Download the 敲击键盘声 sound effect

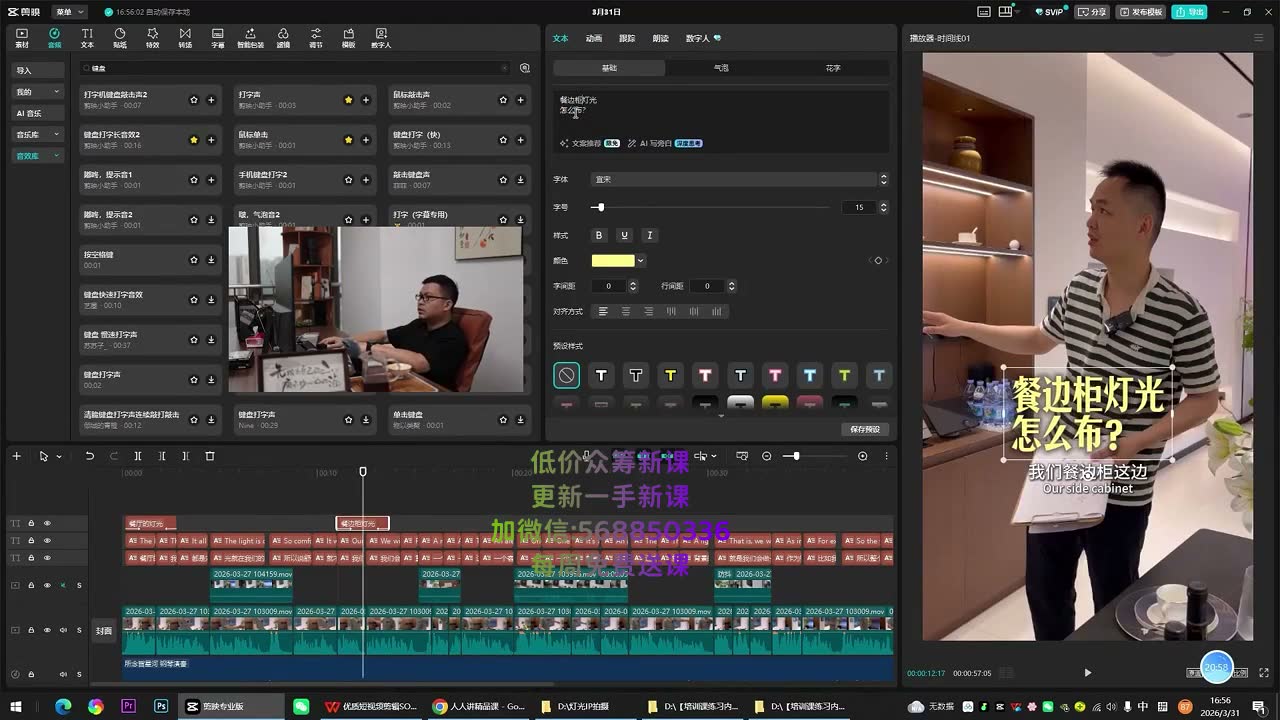(521, 180)
